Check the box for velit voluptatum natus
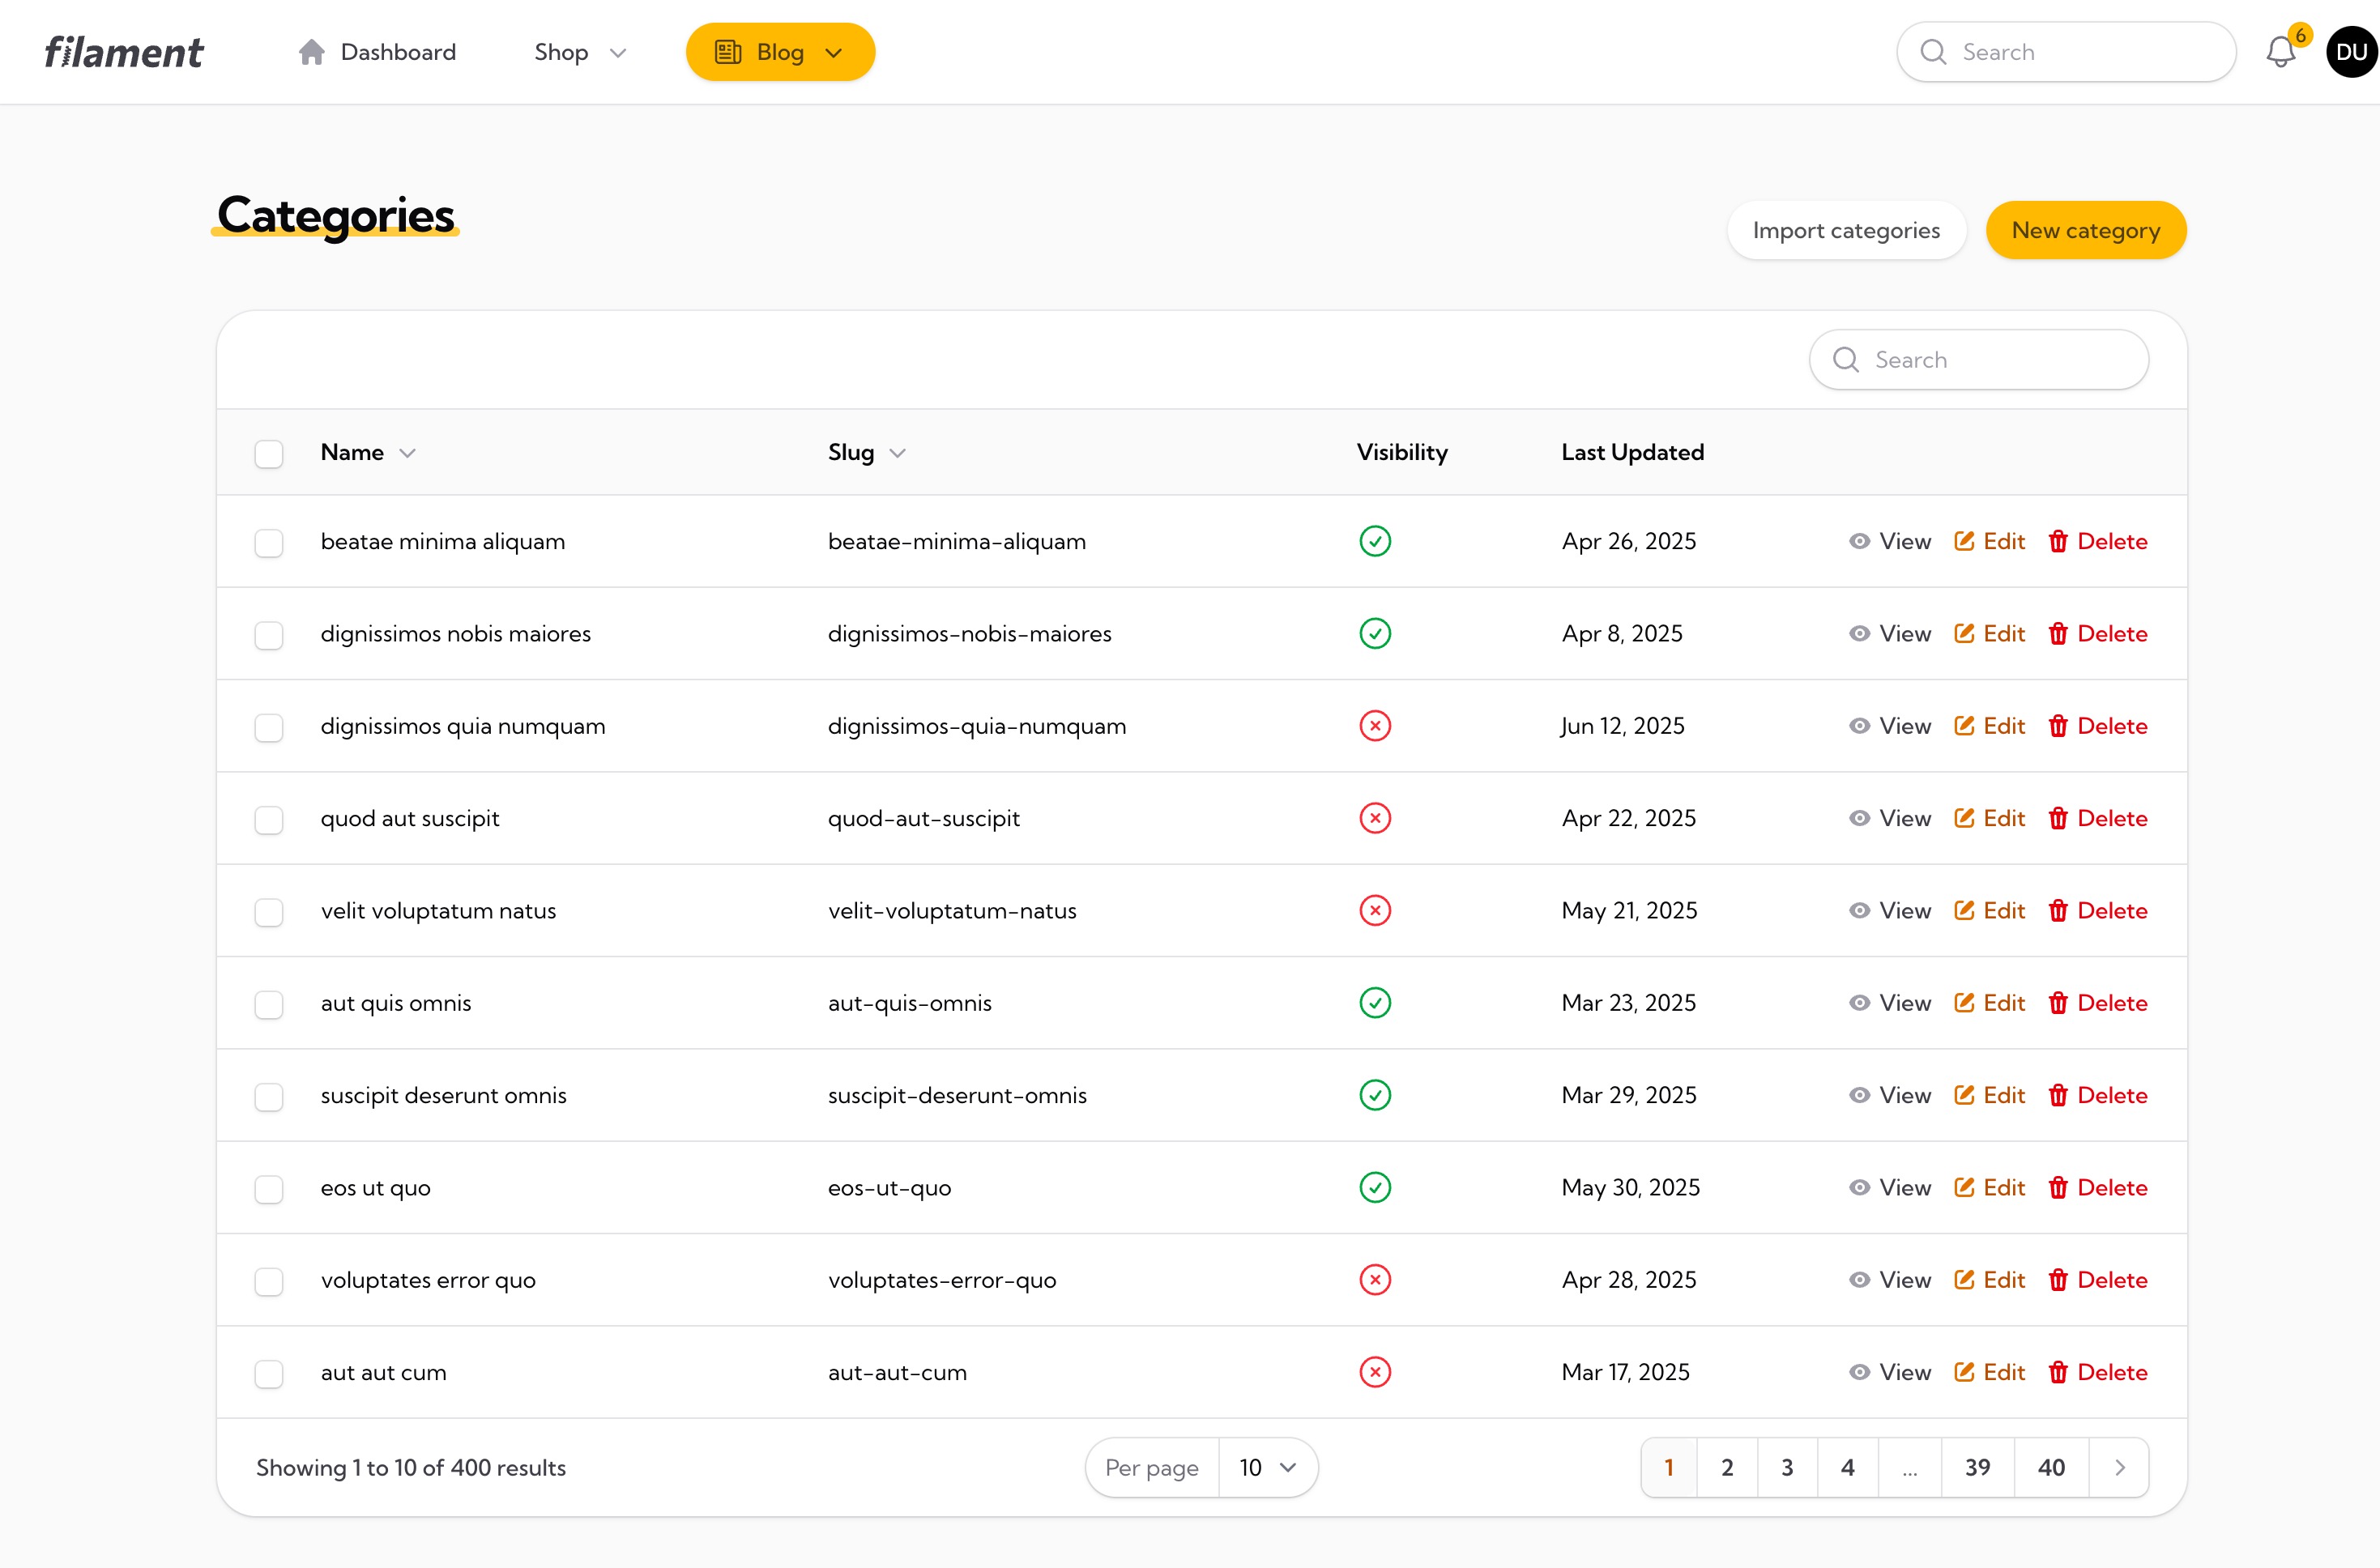This screenshot has width=2380, height=1568. click(x=269, y=912)
